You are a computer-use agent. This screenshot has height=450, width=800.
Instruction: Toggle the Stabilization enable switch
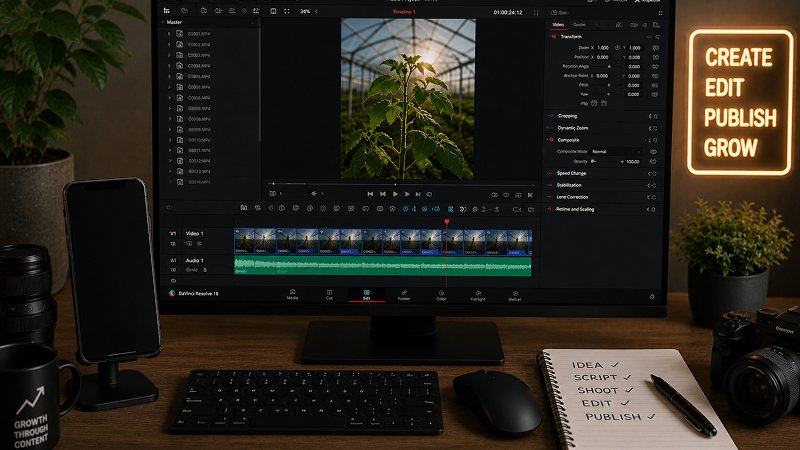[x=550, y=185]
